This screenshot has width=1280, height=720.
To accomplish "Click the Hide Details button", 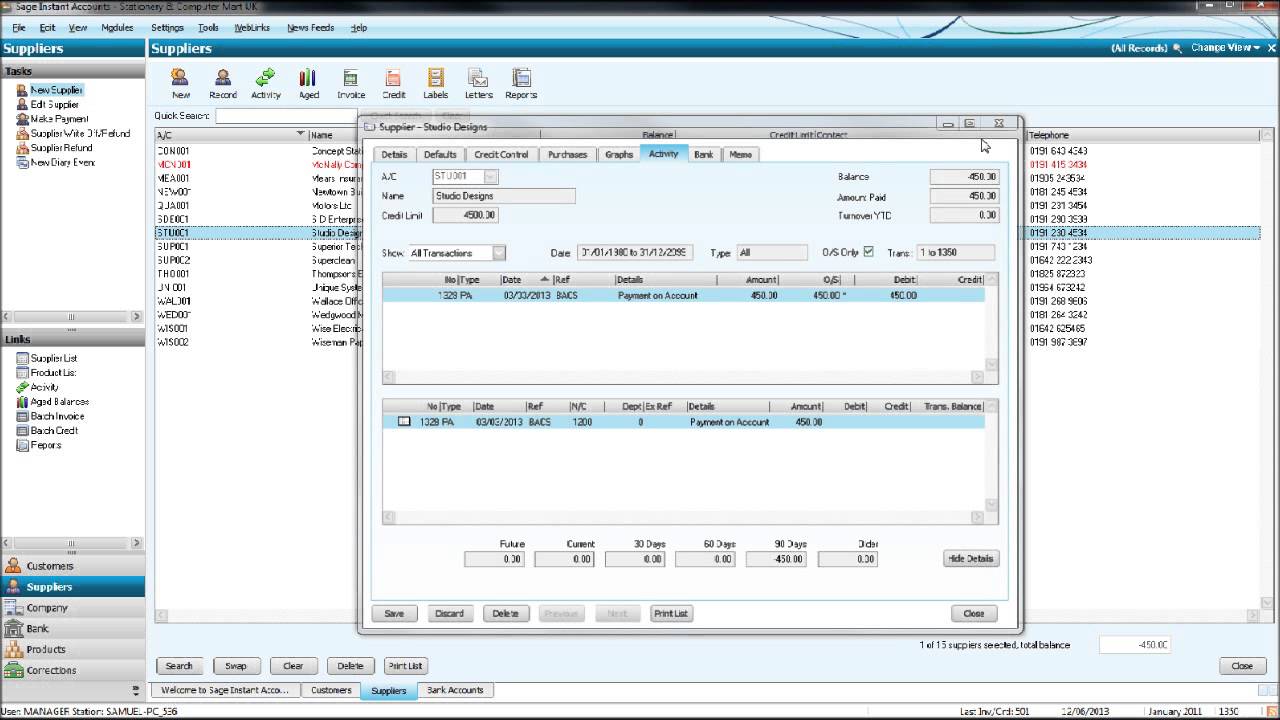I will point(970,558).
